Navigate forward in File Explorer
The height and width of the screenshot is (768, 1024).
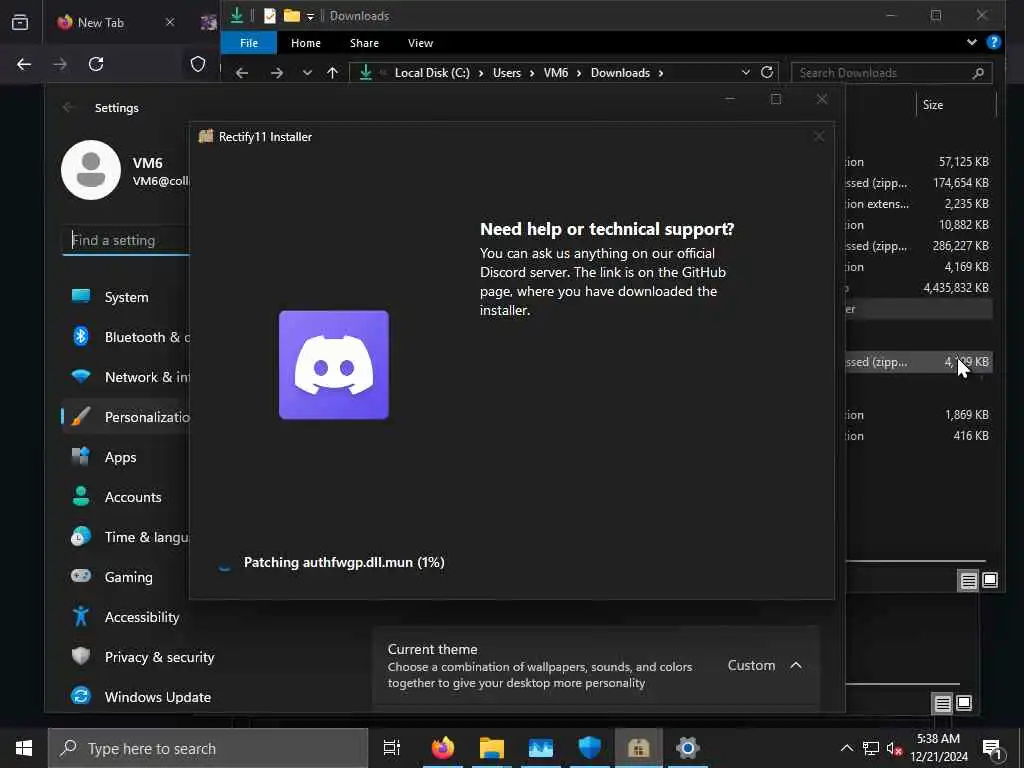point(277,73)
